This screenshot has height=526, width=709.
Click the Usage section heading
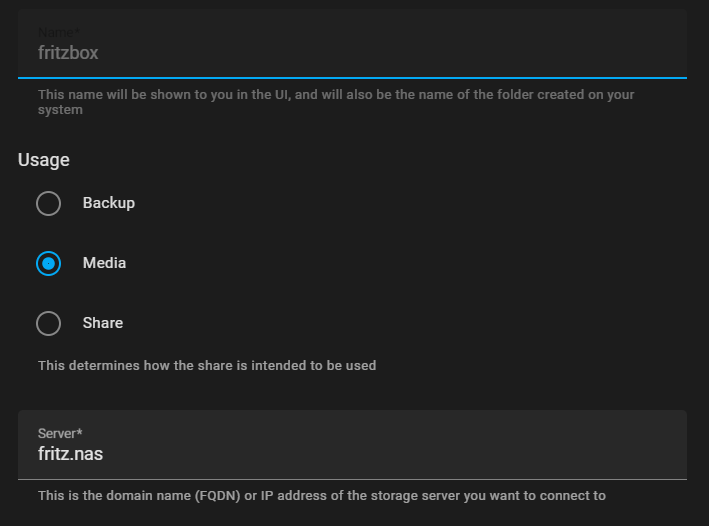[x=44, y=159]
